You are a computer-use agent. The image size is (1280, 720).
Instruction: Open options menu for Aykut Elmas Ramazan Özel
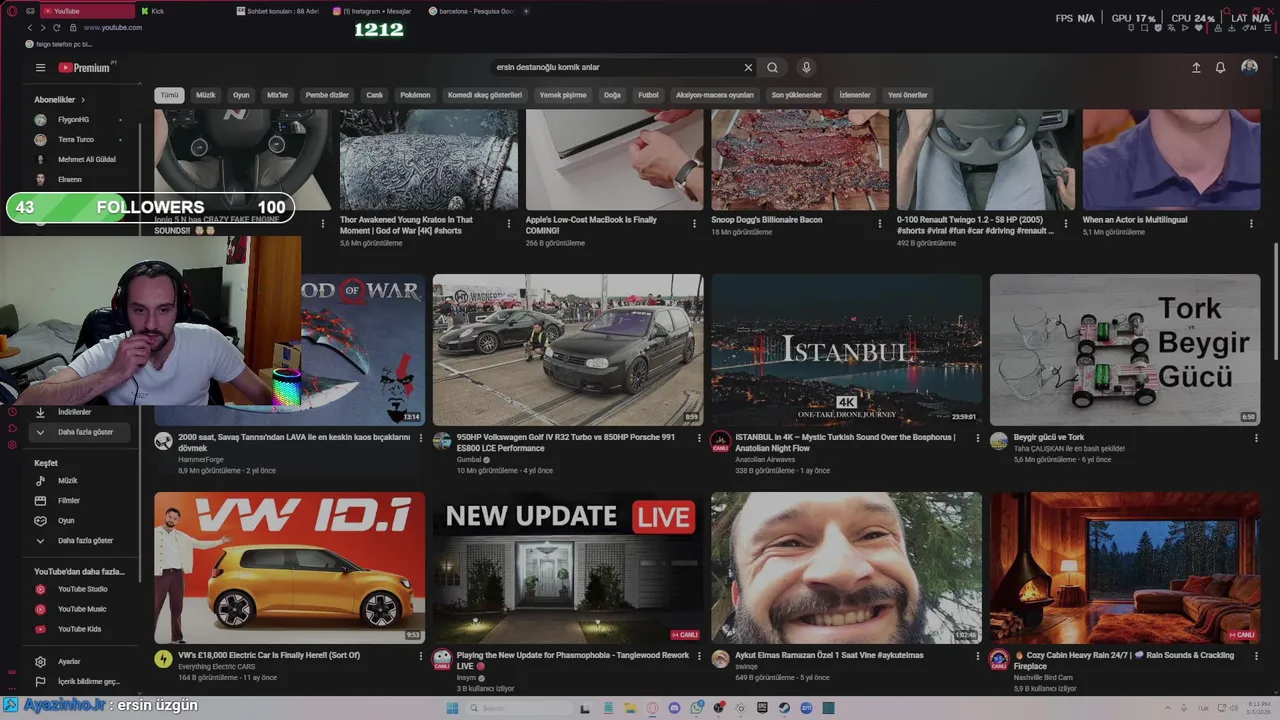pos(977,656)
